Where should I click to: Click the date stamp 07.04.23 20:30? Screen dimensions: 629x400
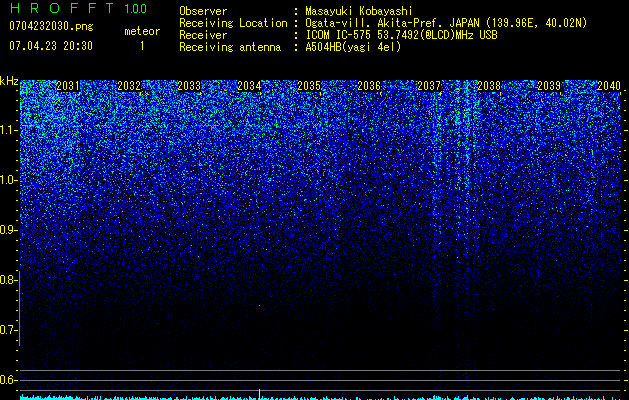[x=51, y=46]
